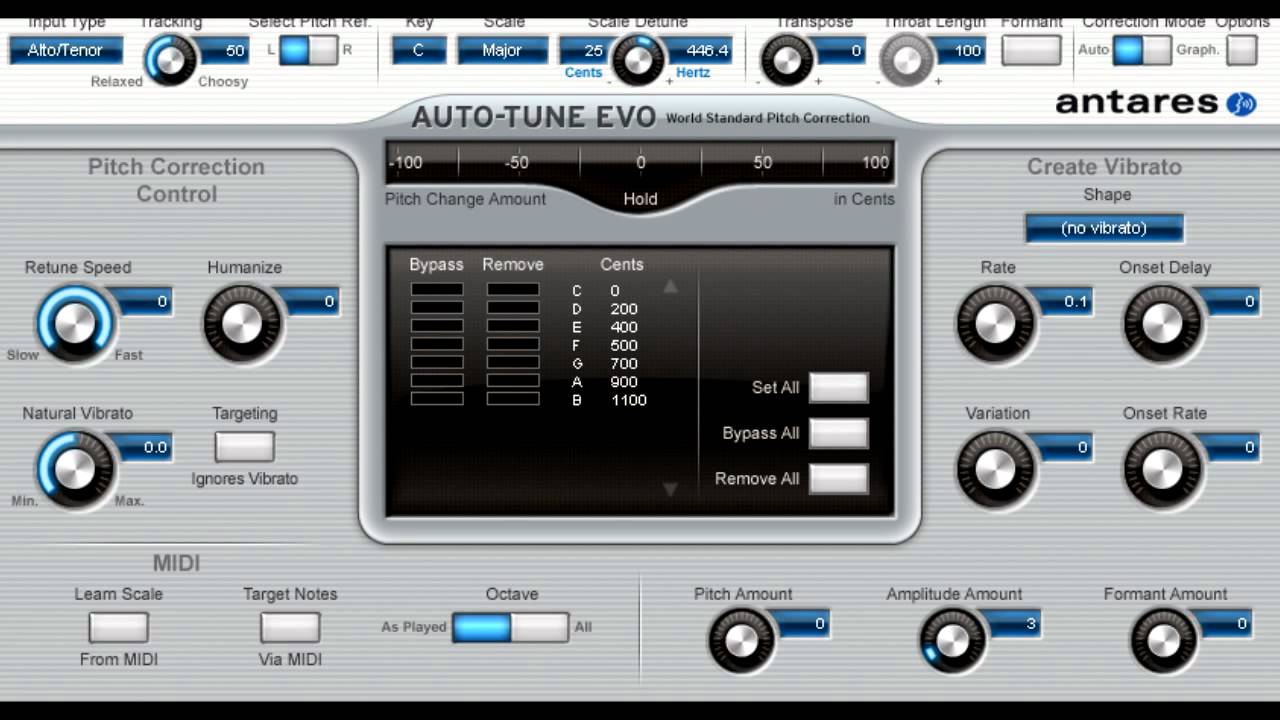Click the Remove All button
This screenshot has height=720, width=1280.
pos(838,479)
